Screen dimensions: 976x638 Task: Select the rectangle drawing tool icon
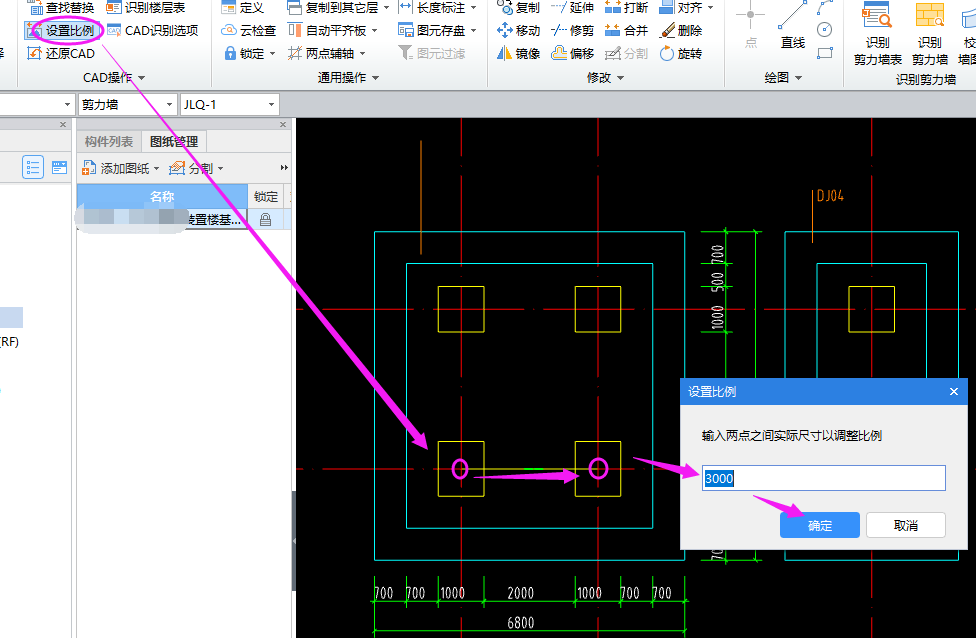pos(825,53)
